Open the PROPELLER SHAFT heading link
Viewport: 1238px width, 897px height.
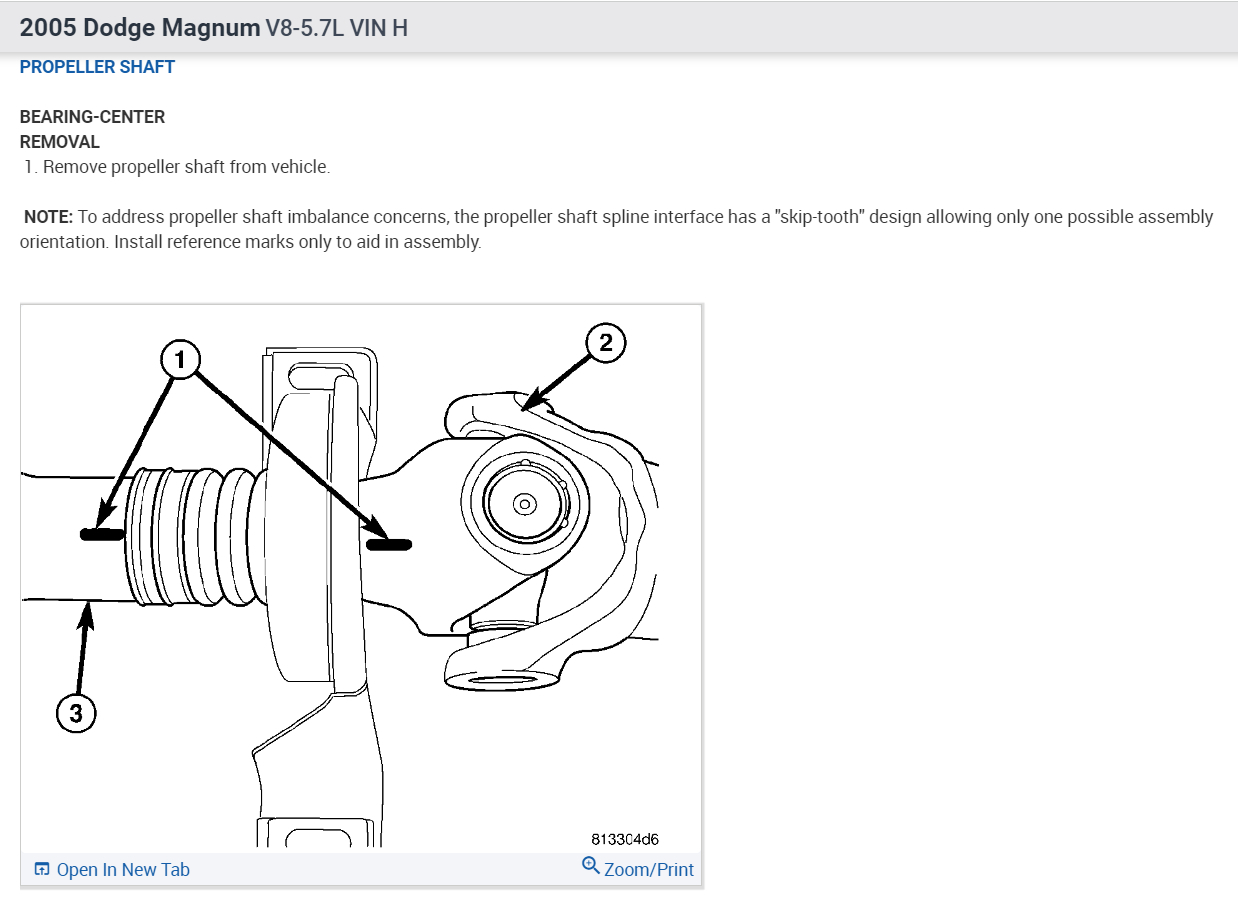tap(97, 67)
